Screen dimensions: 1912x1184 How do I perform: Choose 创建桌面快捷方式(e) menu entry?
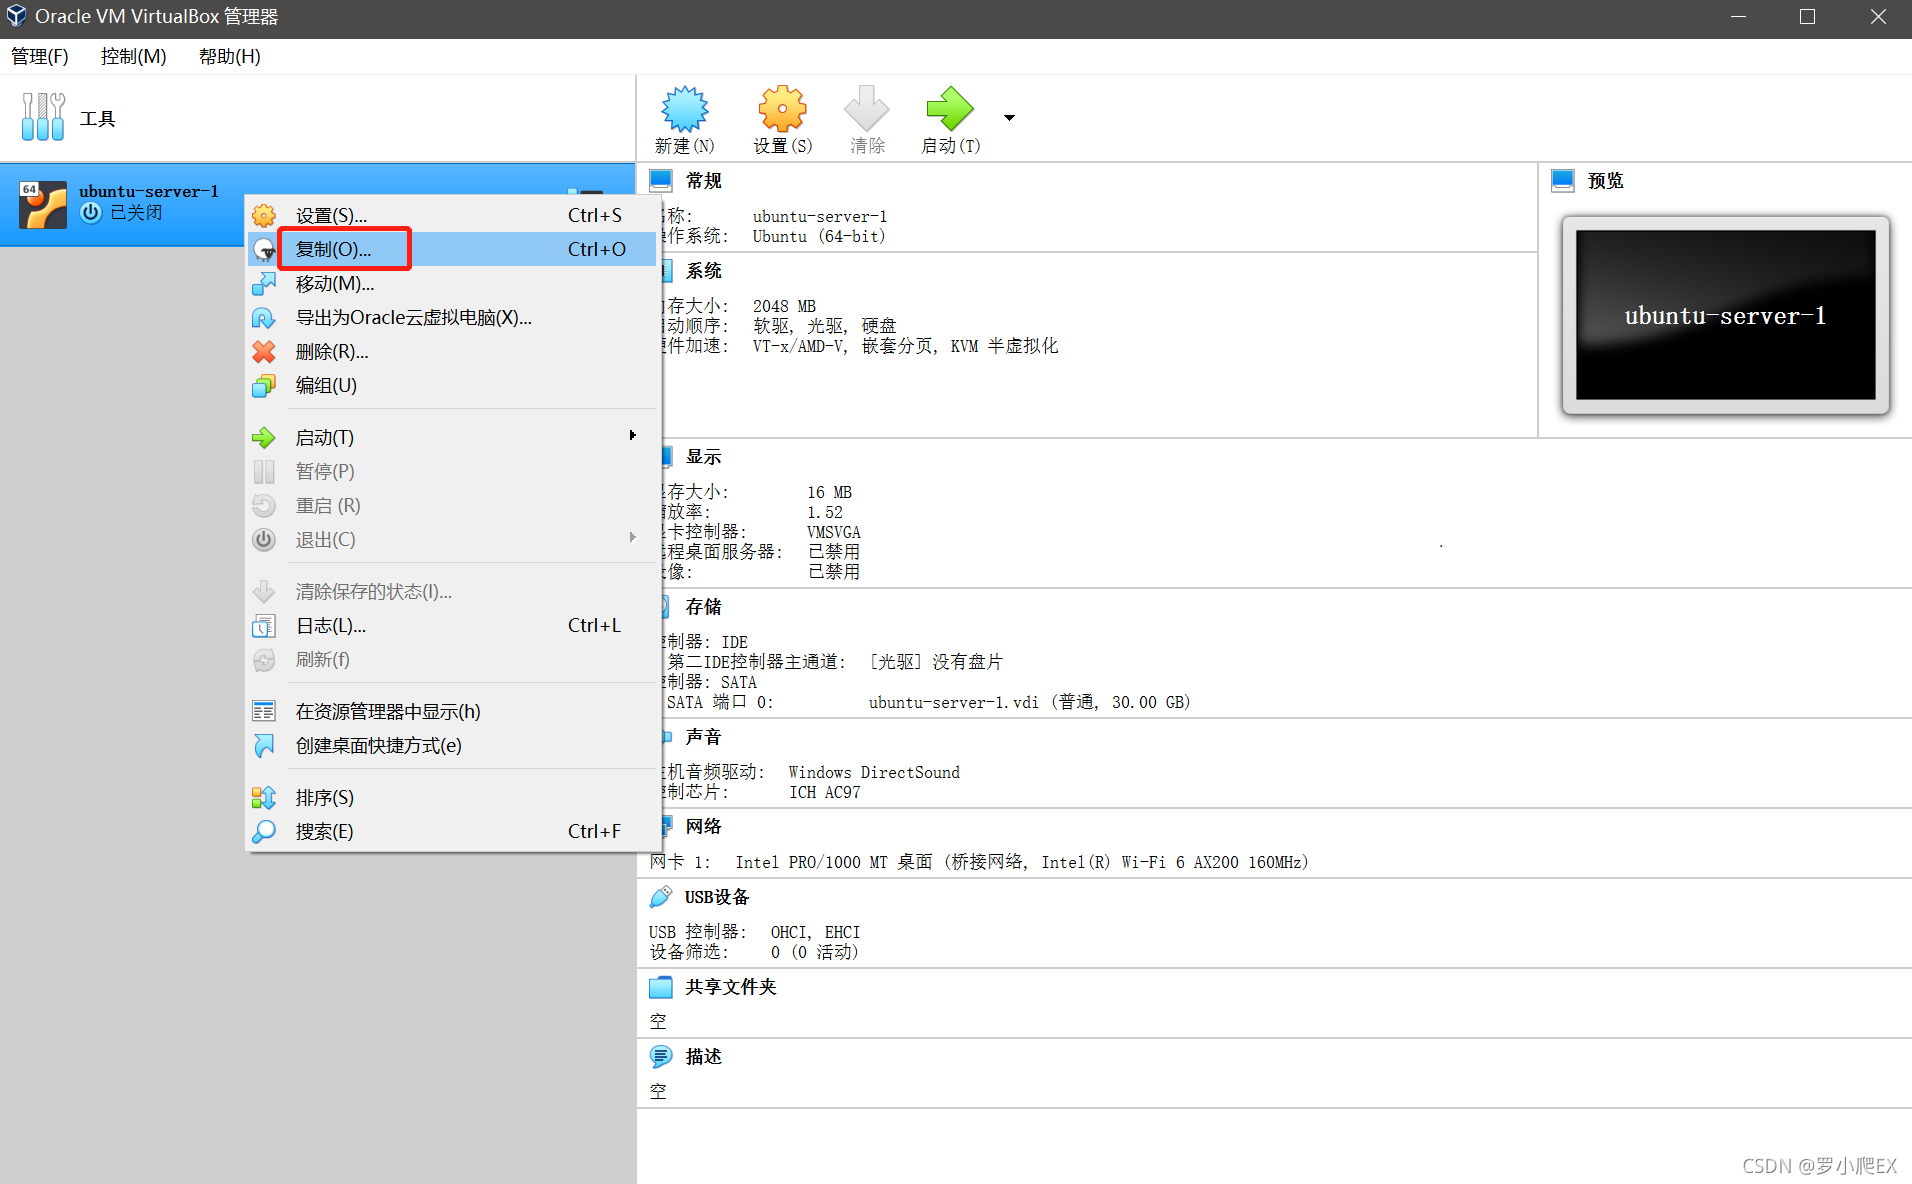tap(452, 746)
